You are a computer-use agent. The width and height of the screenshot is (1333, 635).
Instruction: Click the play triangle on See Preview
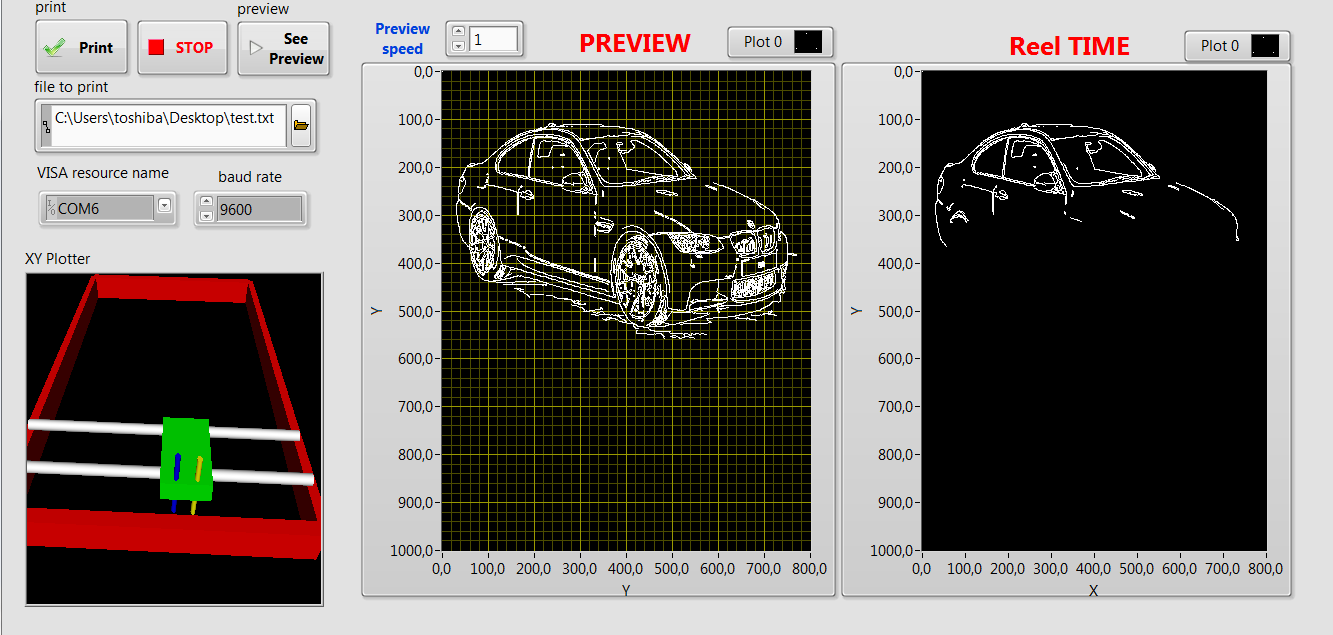point(257,48)
